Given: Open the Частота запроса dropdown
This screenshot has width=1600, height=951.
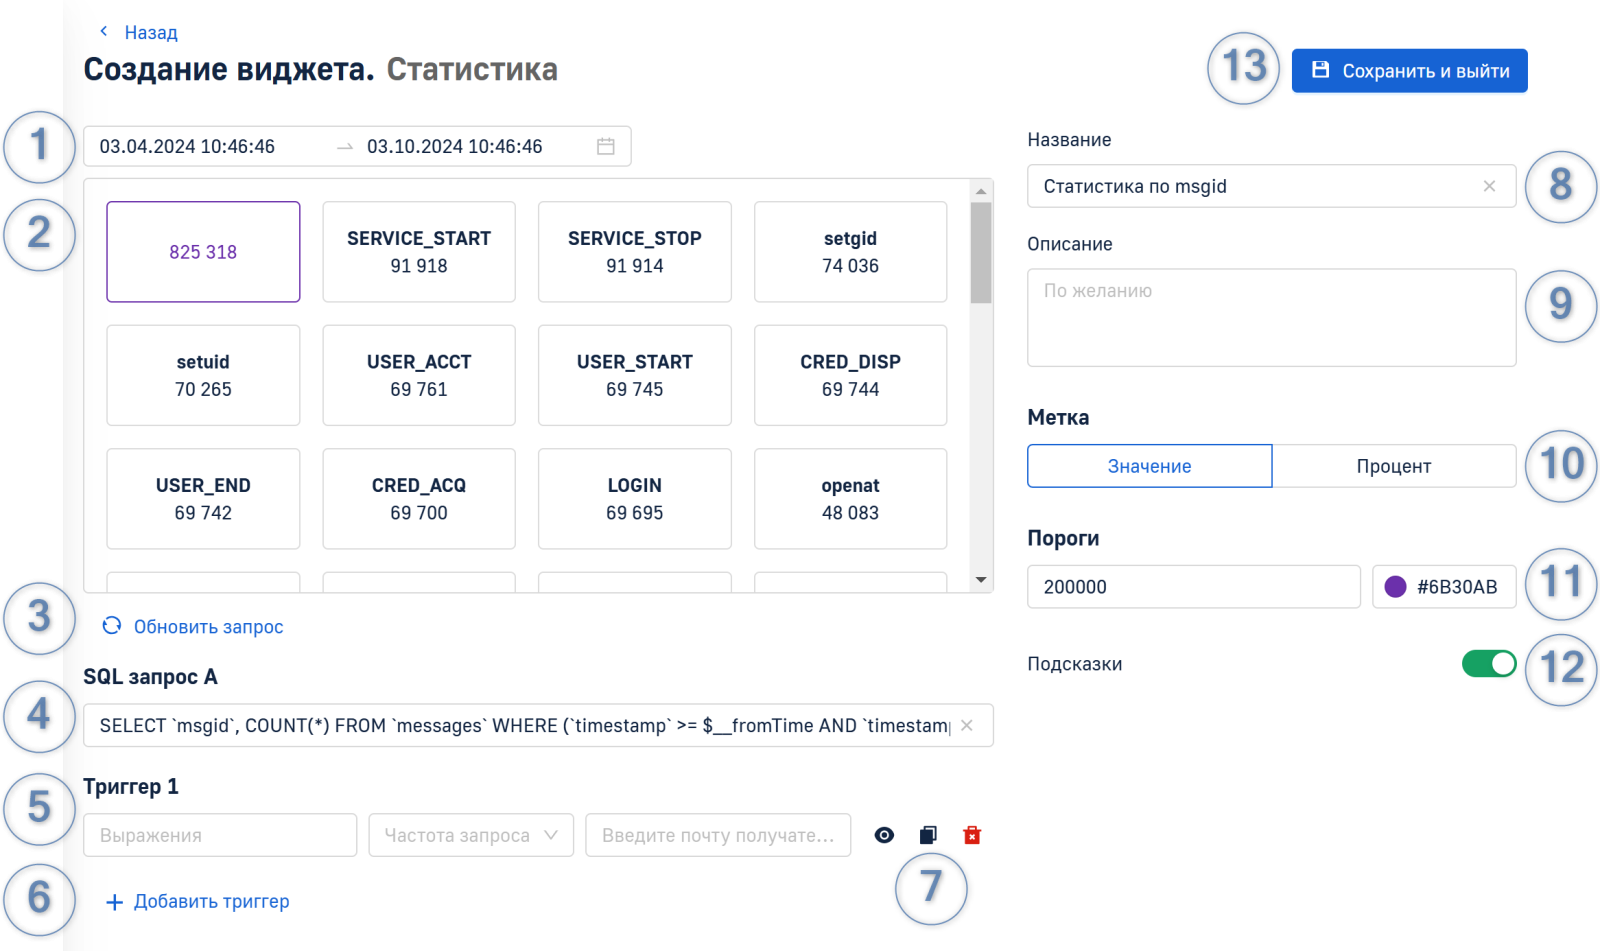Looking at the screenshot, I should [x=471, y=835].
